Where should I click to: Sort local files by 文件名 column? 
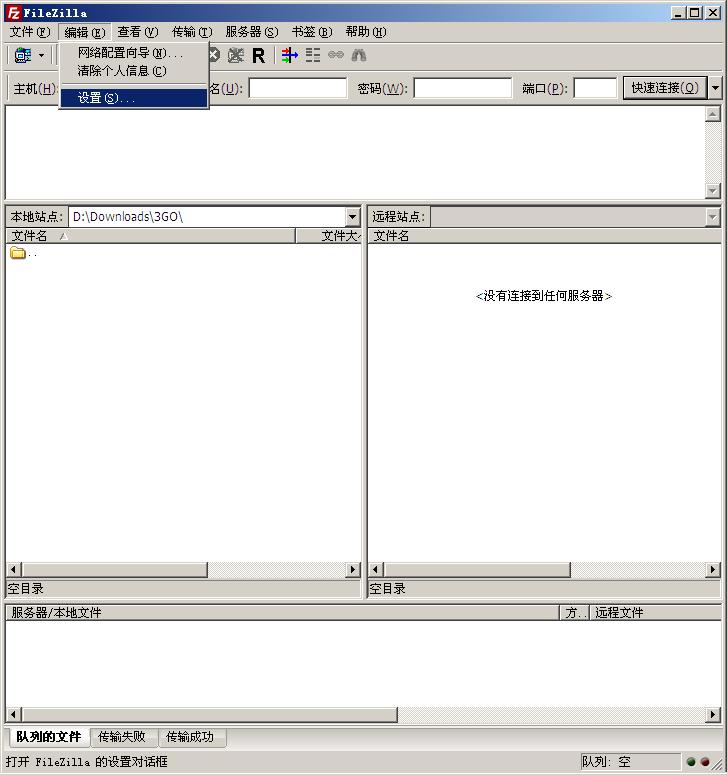(x=150, y=236)
